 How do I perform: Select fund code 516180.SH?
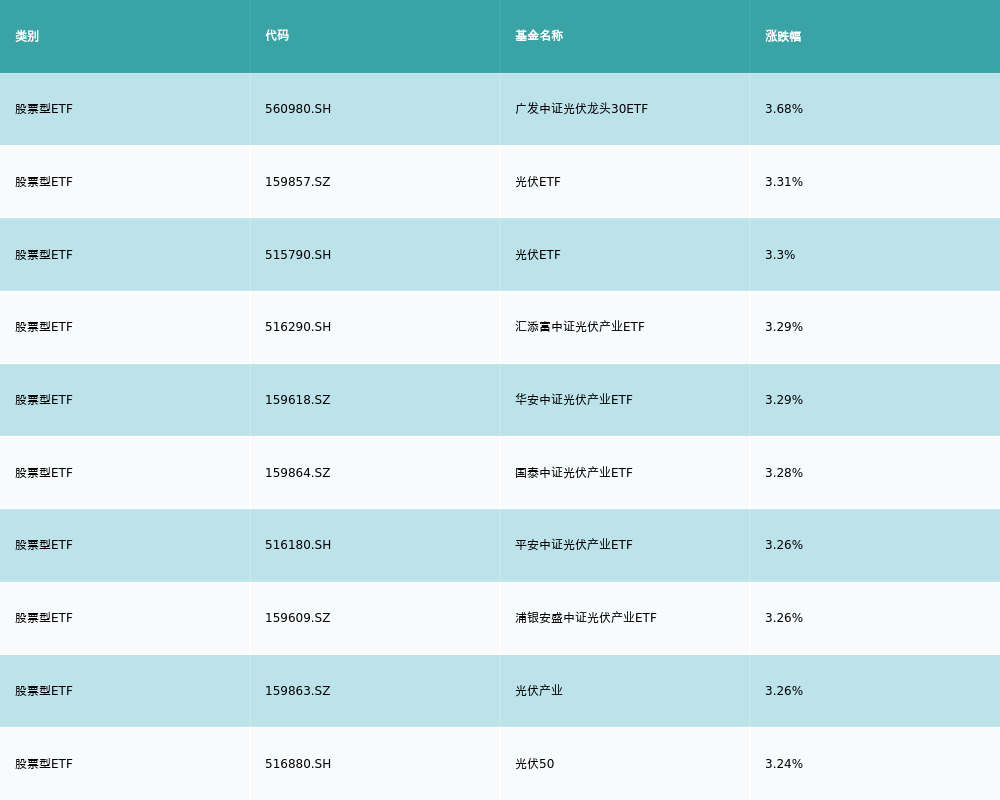point(298,545)
